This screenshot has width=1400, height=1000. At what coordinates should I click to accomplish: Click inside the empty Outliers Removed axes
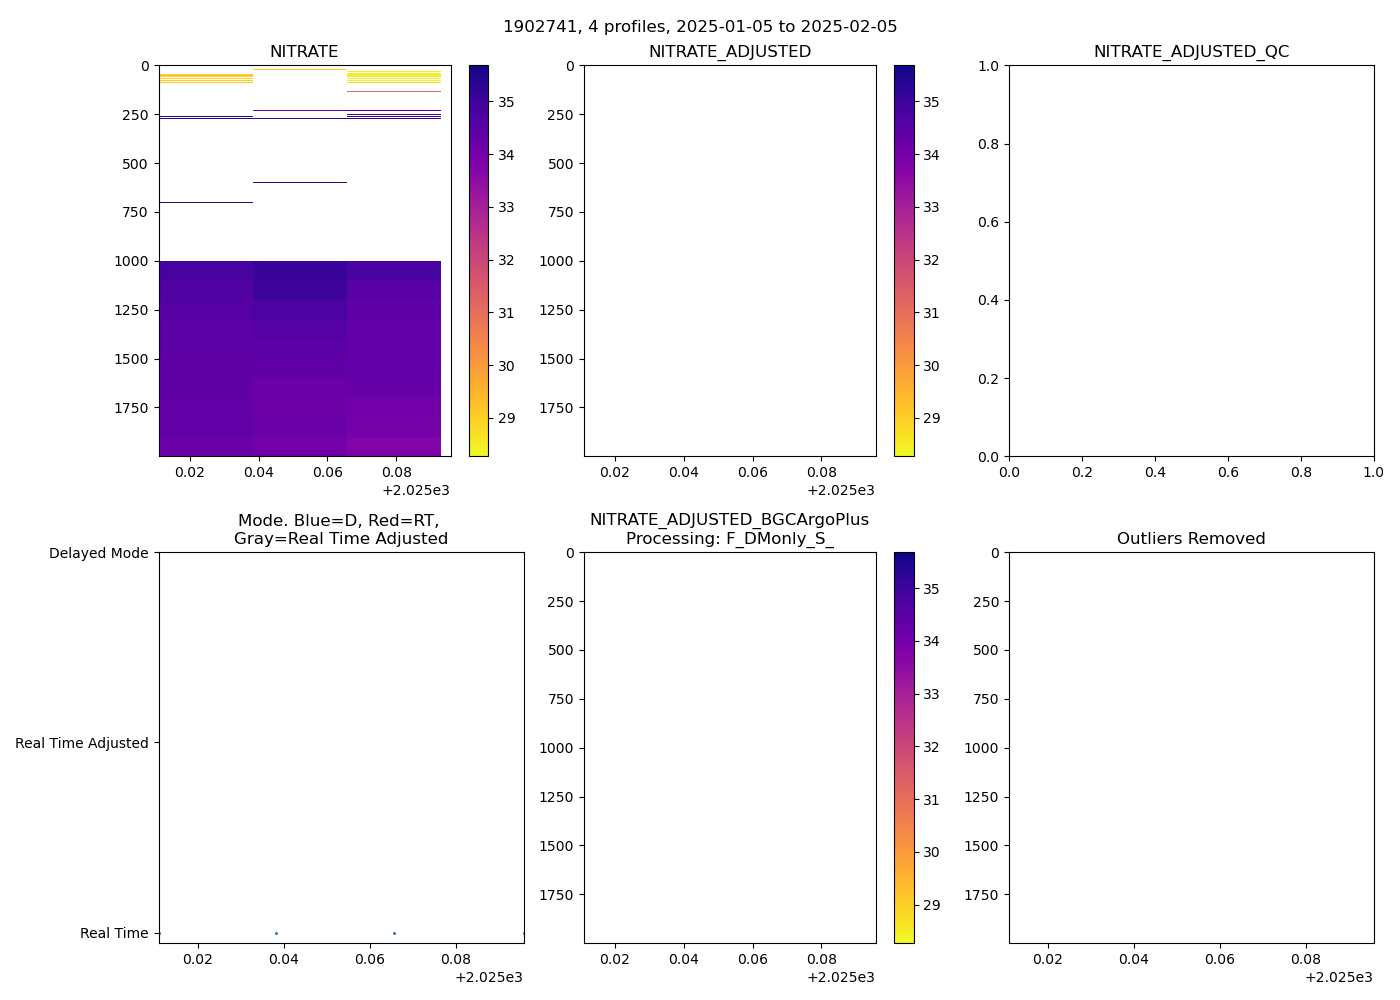tap(1191, 747)
